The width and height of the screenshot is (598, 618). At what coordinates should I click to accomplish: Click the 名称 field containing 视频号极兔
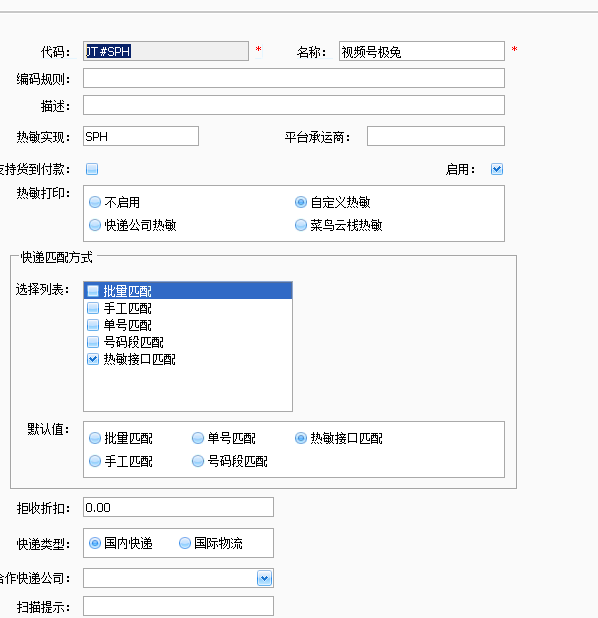[421, 51]
